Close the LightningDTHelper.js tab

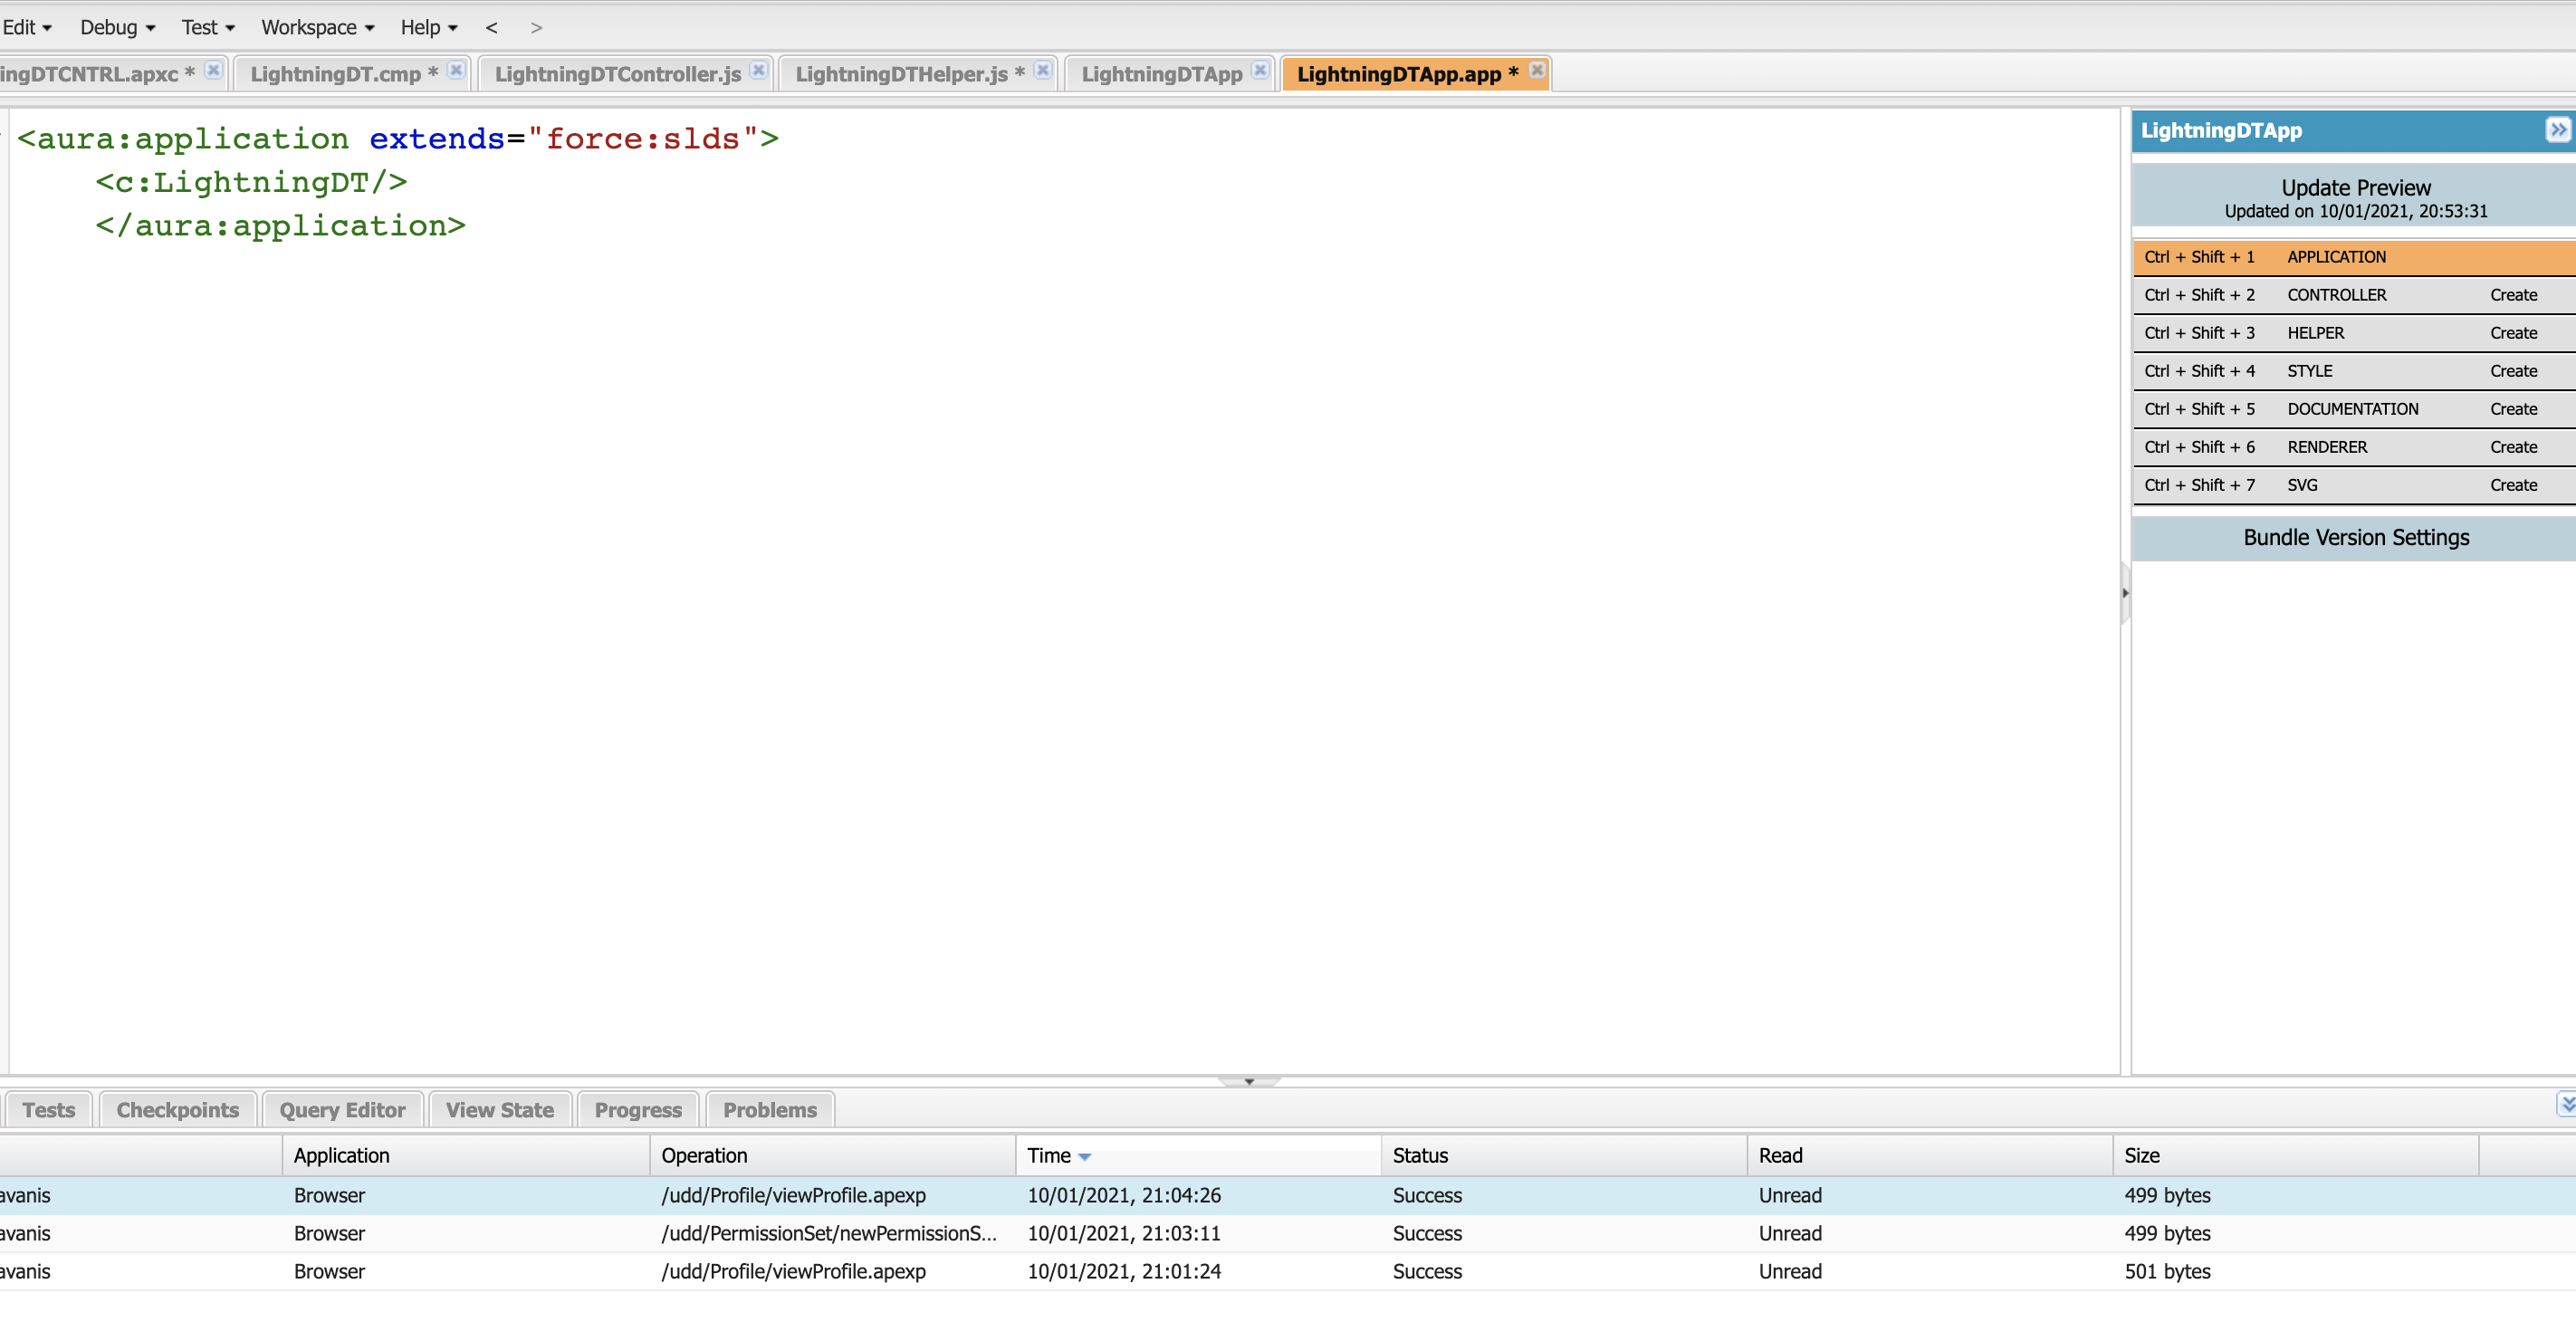pyautogui.click(x=1043, y=70)
